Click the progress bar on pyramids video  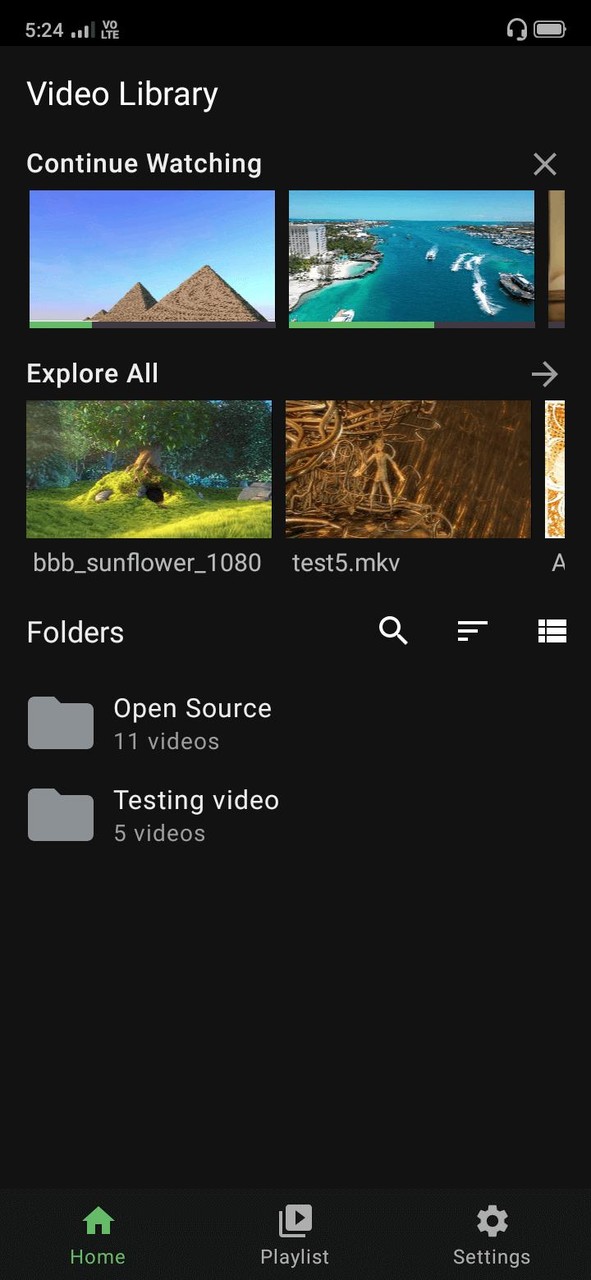151,324
